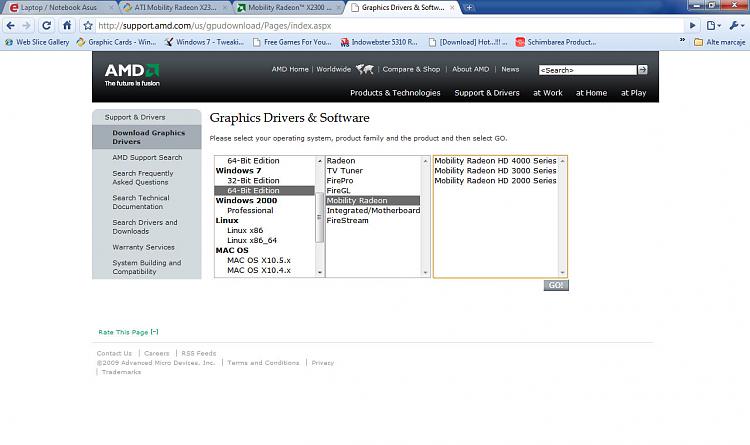Open the Web Slice Gallery bookmark
The height and width of the screenshot is (445, 750).
click(37, 42)
